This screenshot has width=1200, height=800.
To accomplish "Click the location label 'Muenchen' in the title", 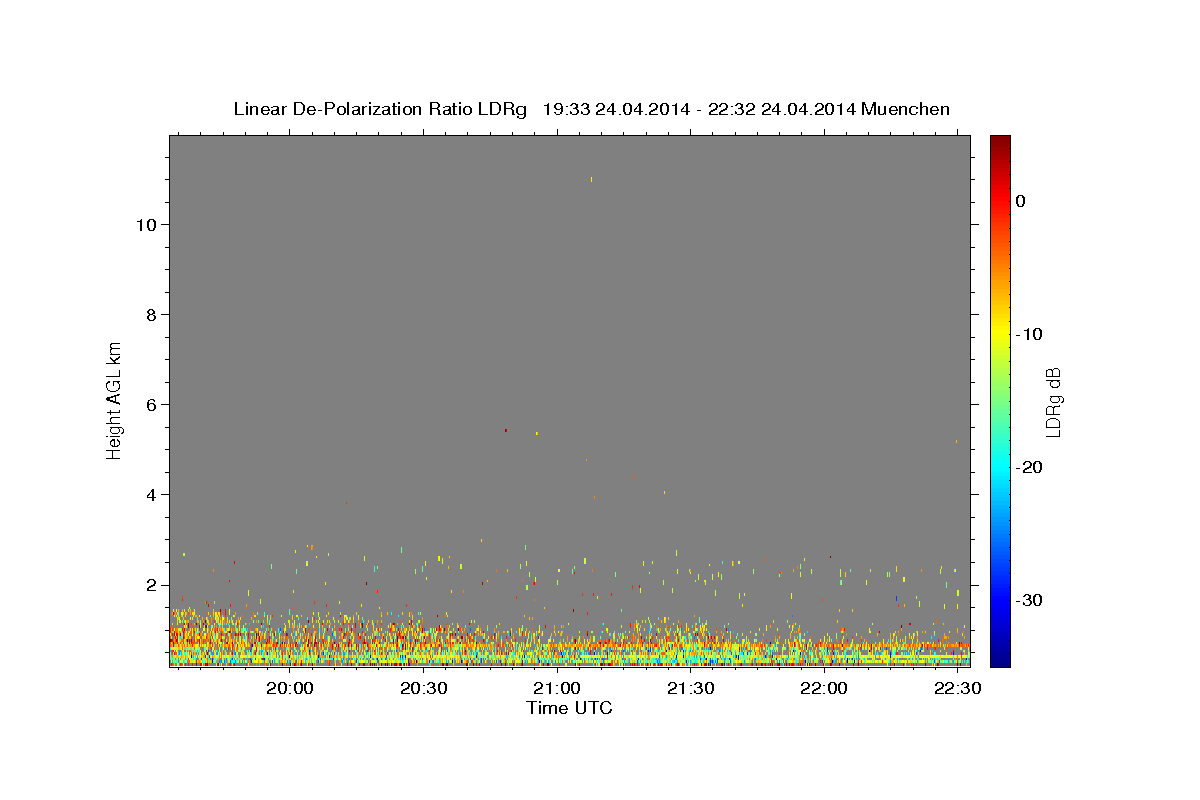I will (x=906, y=109).
